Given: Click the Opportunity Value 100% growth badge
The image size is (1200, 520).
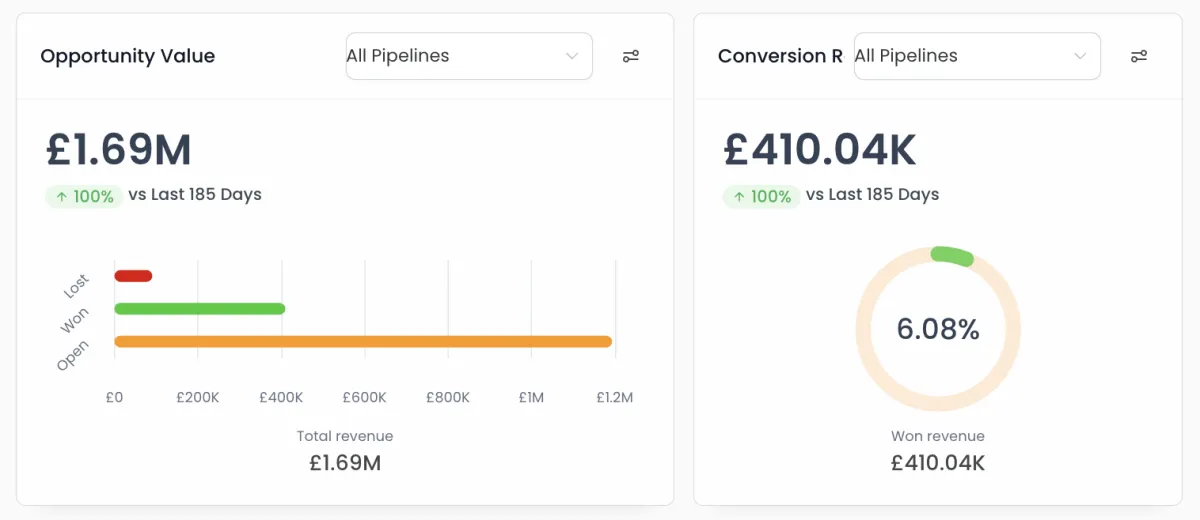Looking at the screenshot, I should pos(84,196).
